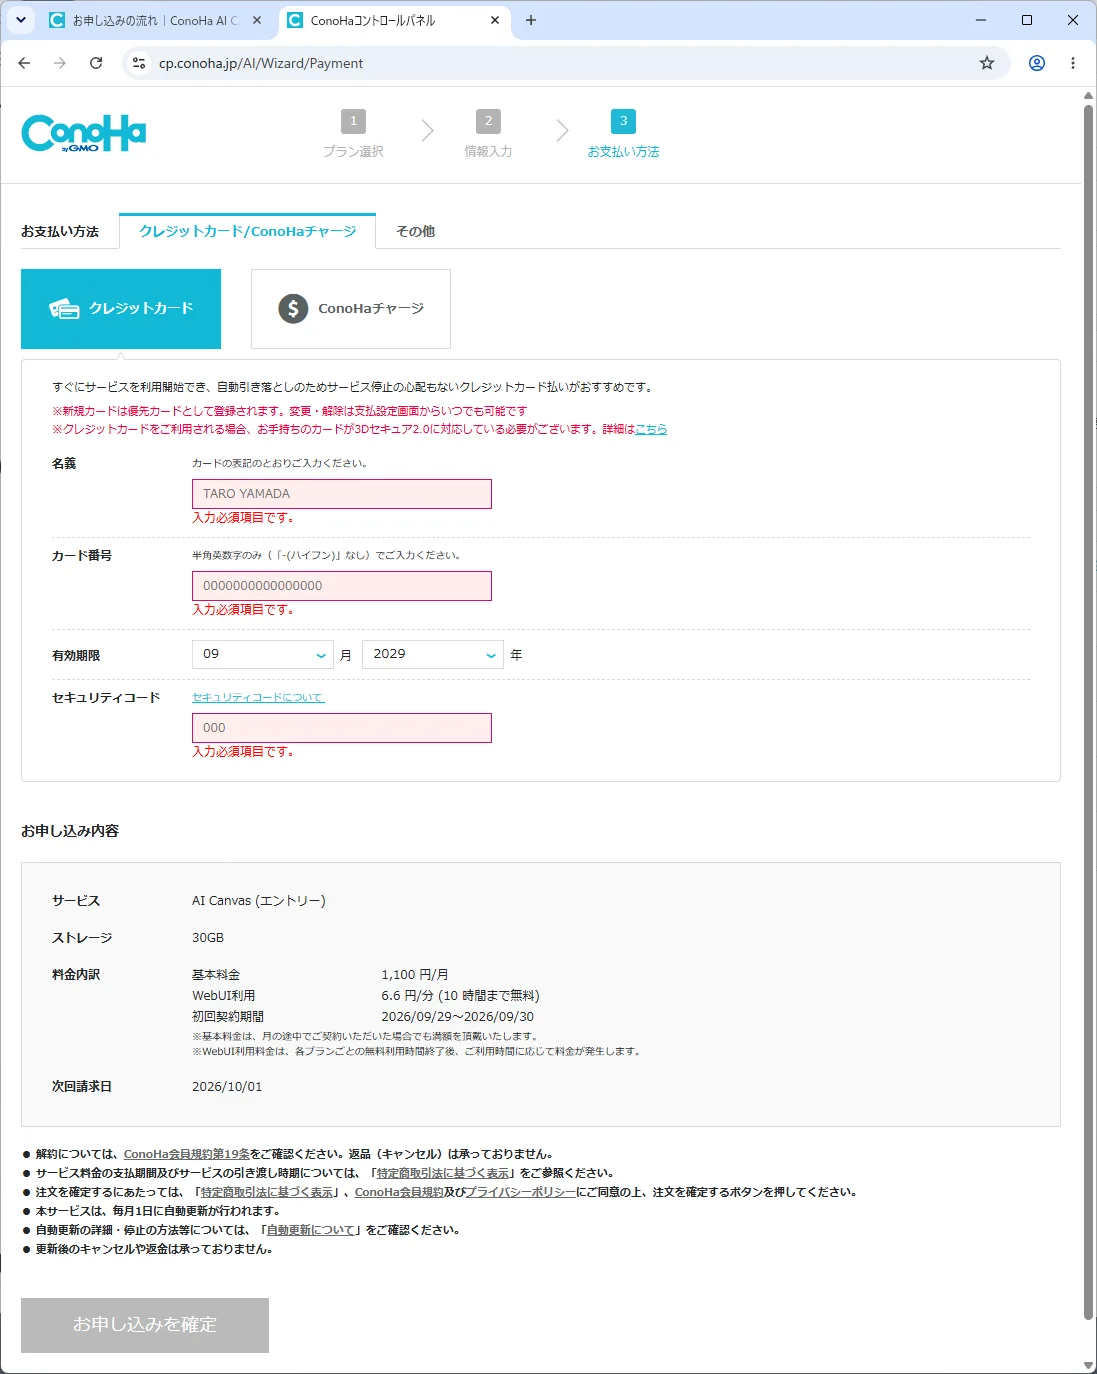The width and height of the screenshot is (1097, 1374).
Task: Click the address bar URL
Action: (x=261, y=63)
